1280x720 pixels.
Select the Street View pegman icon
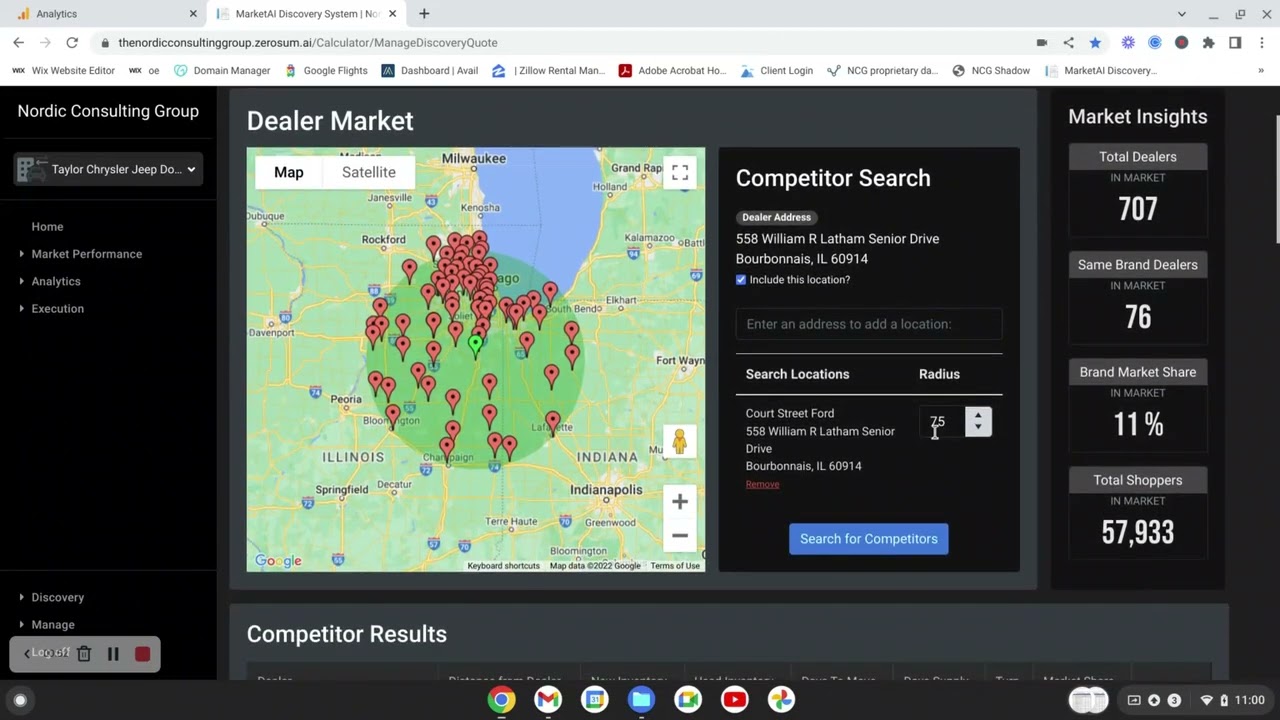point(679,441)
